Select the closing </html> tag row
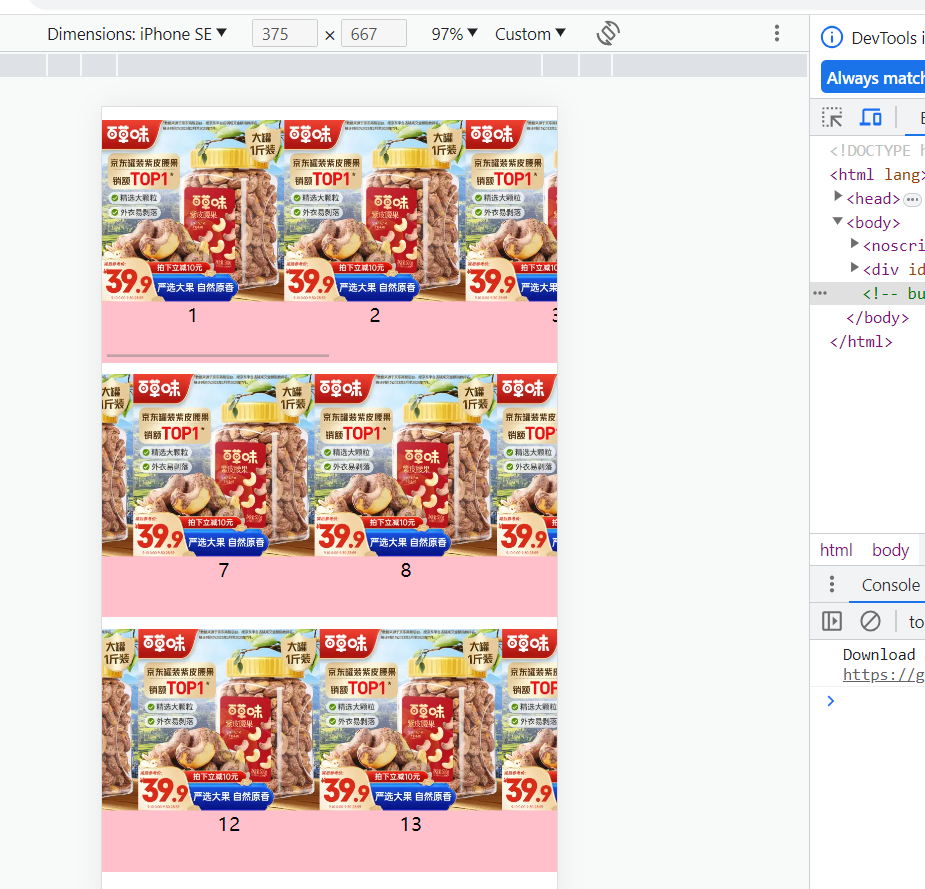Image resolution: width=925 pixels, height=889 pixels. 861,342
